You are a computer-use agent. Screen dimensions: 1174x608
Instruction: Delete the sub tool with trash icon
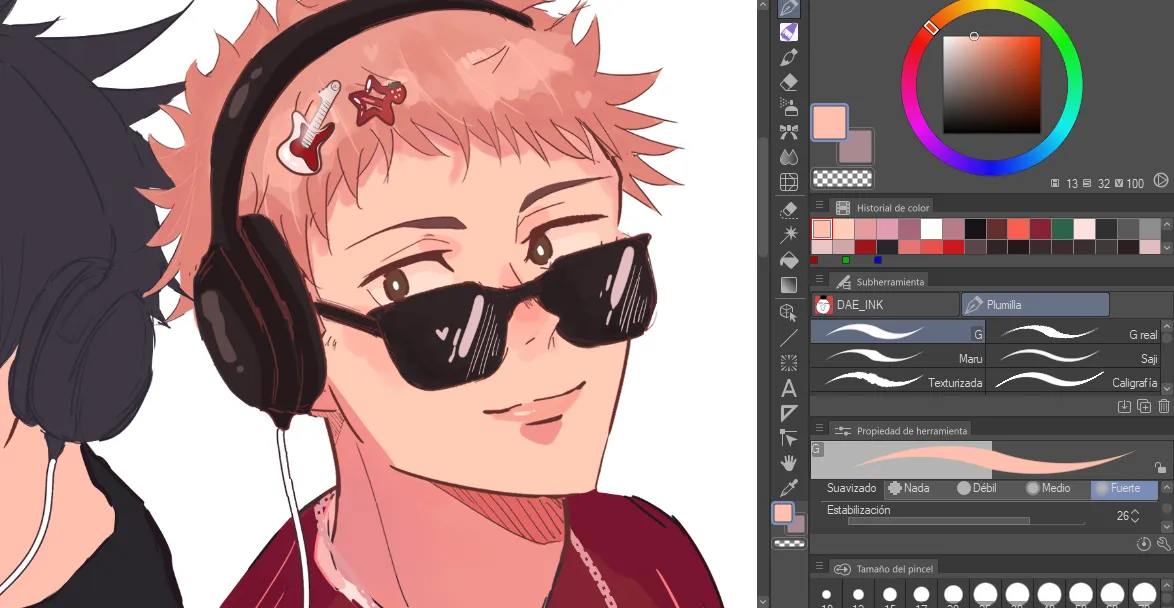pos(1164,406)
